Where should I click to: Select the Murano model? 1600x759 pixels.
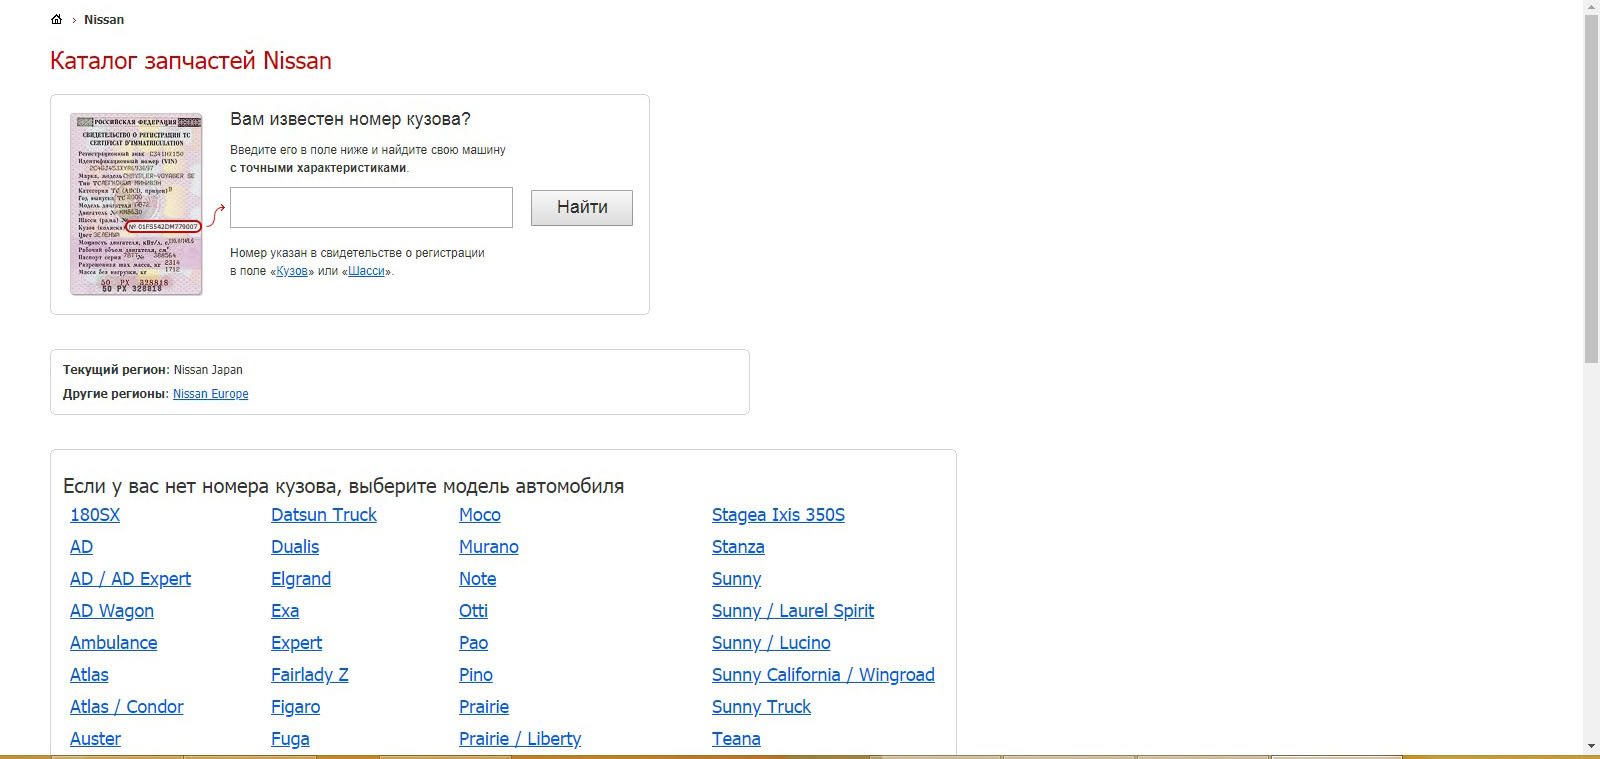[x=489, y=547]
